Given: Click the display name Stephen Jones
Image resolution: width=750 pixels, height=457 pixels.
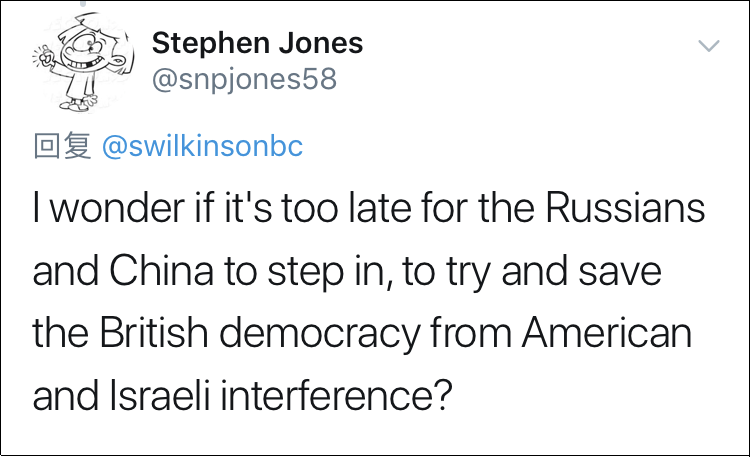Looking at the screenshot, I should click(x=257, y=43).
